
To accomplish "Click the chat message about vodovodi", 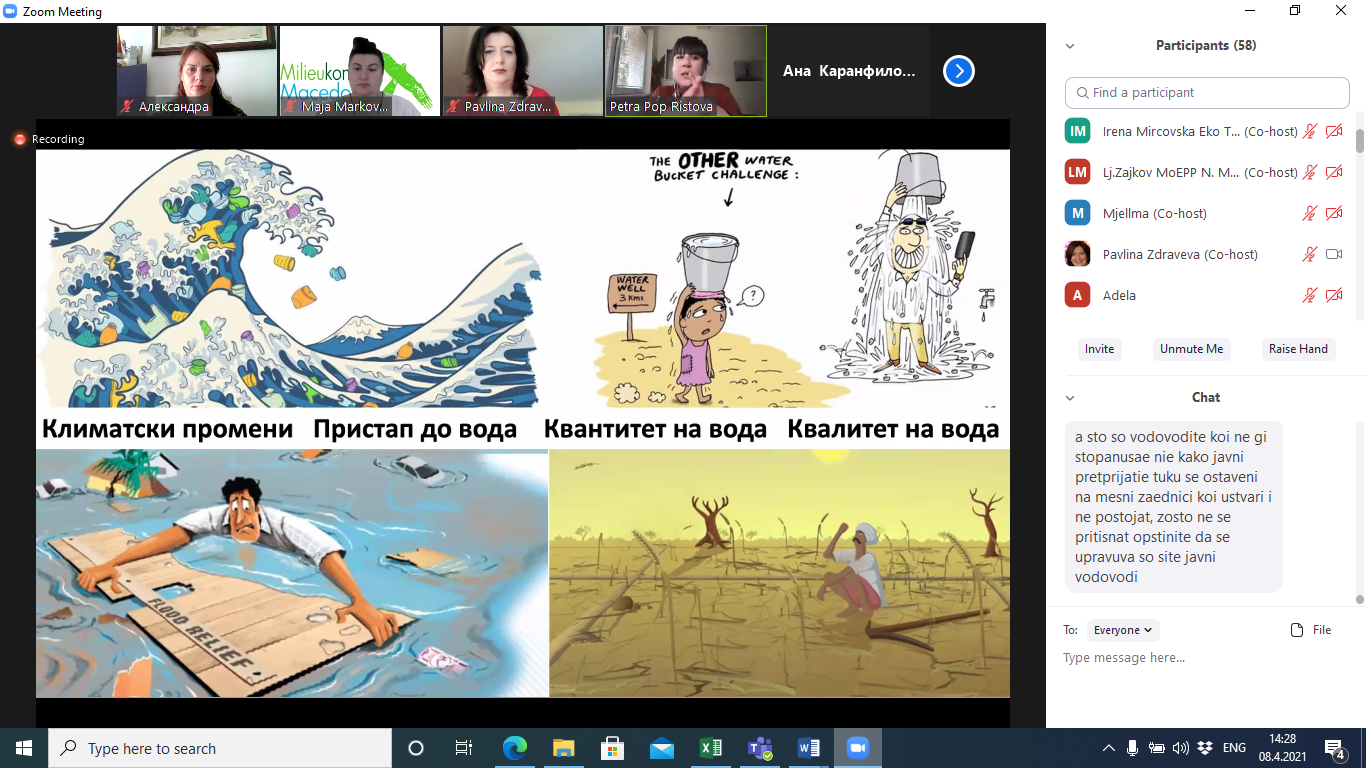I will point(1173,507).
